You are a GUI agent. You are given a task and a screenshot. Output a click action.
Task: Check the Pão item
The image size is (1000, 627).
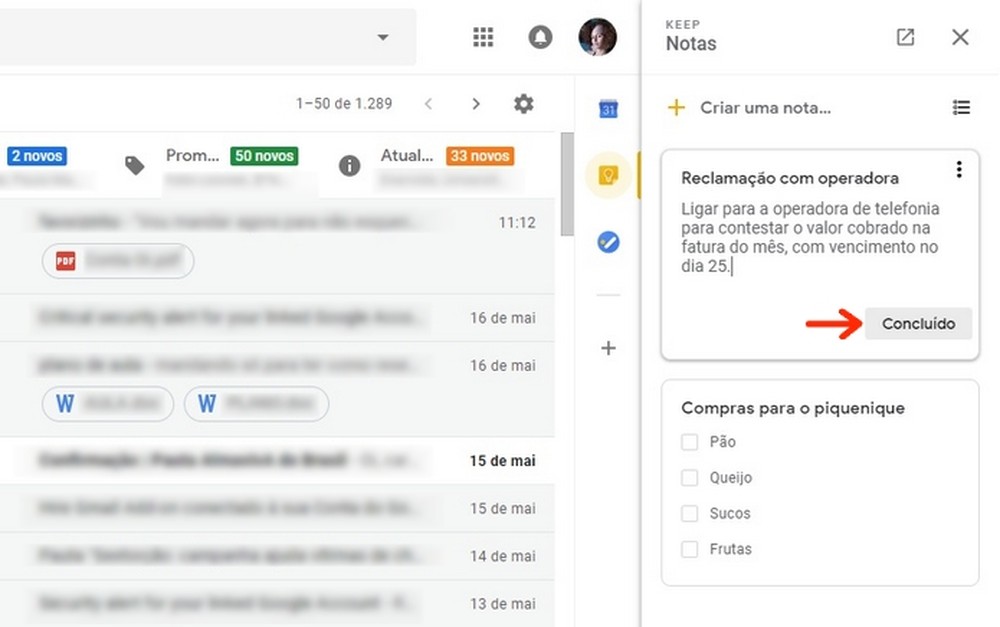click(689, 442)
